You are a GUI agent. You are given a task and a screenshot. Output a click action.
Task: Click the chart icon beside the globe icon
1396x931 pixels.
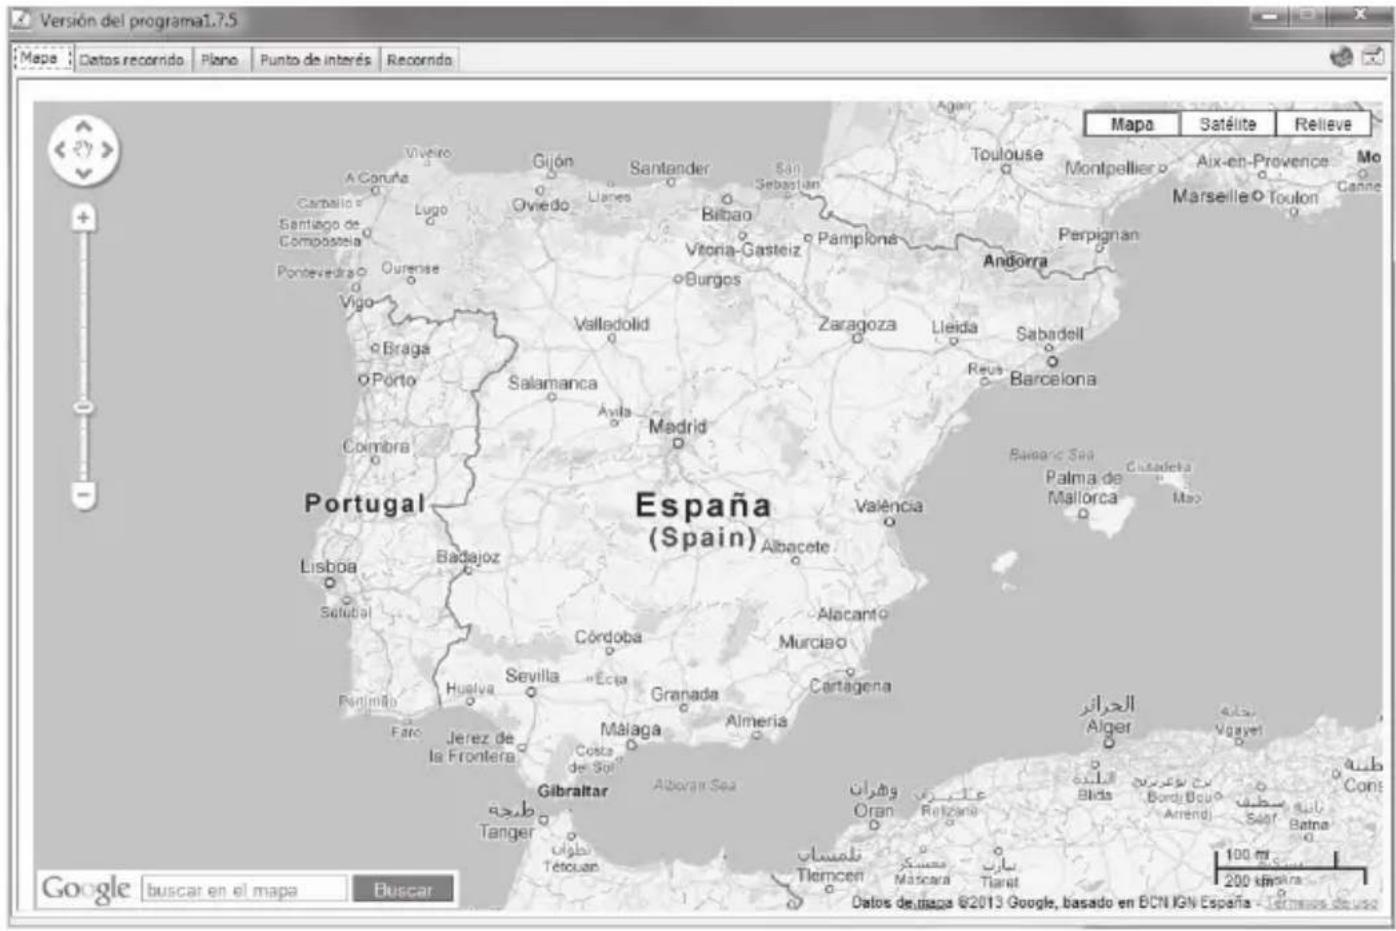(1373, 57)
